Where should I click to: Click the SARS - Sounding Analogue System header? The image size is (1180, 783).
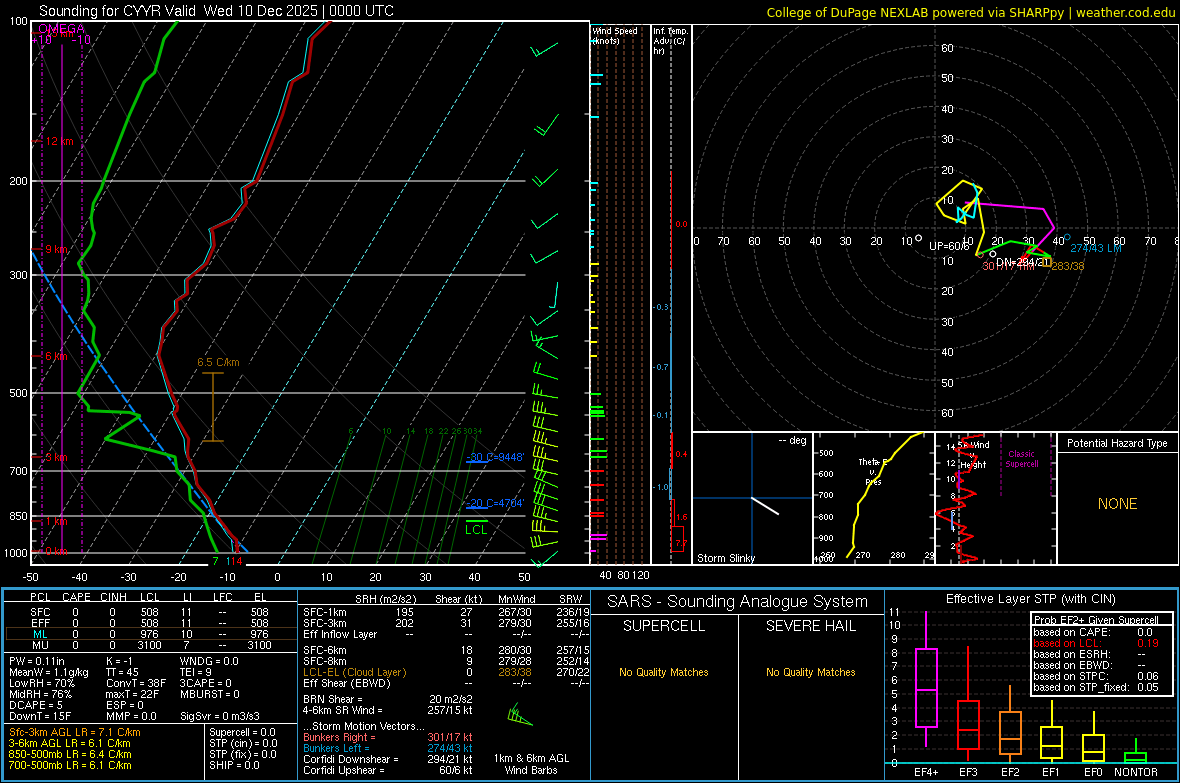[738, 602]
